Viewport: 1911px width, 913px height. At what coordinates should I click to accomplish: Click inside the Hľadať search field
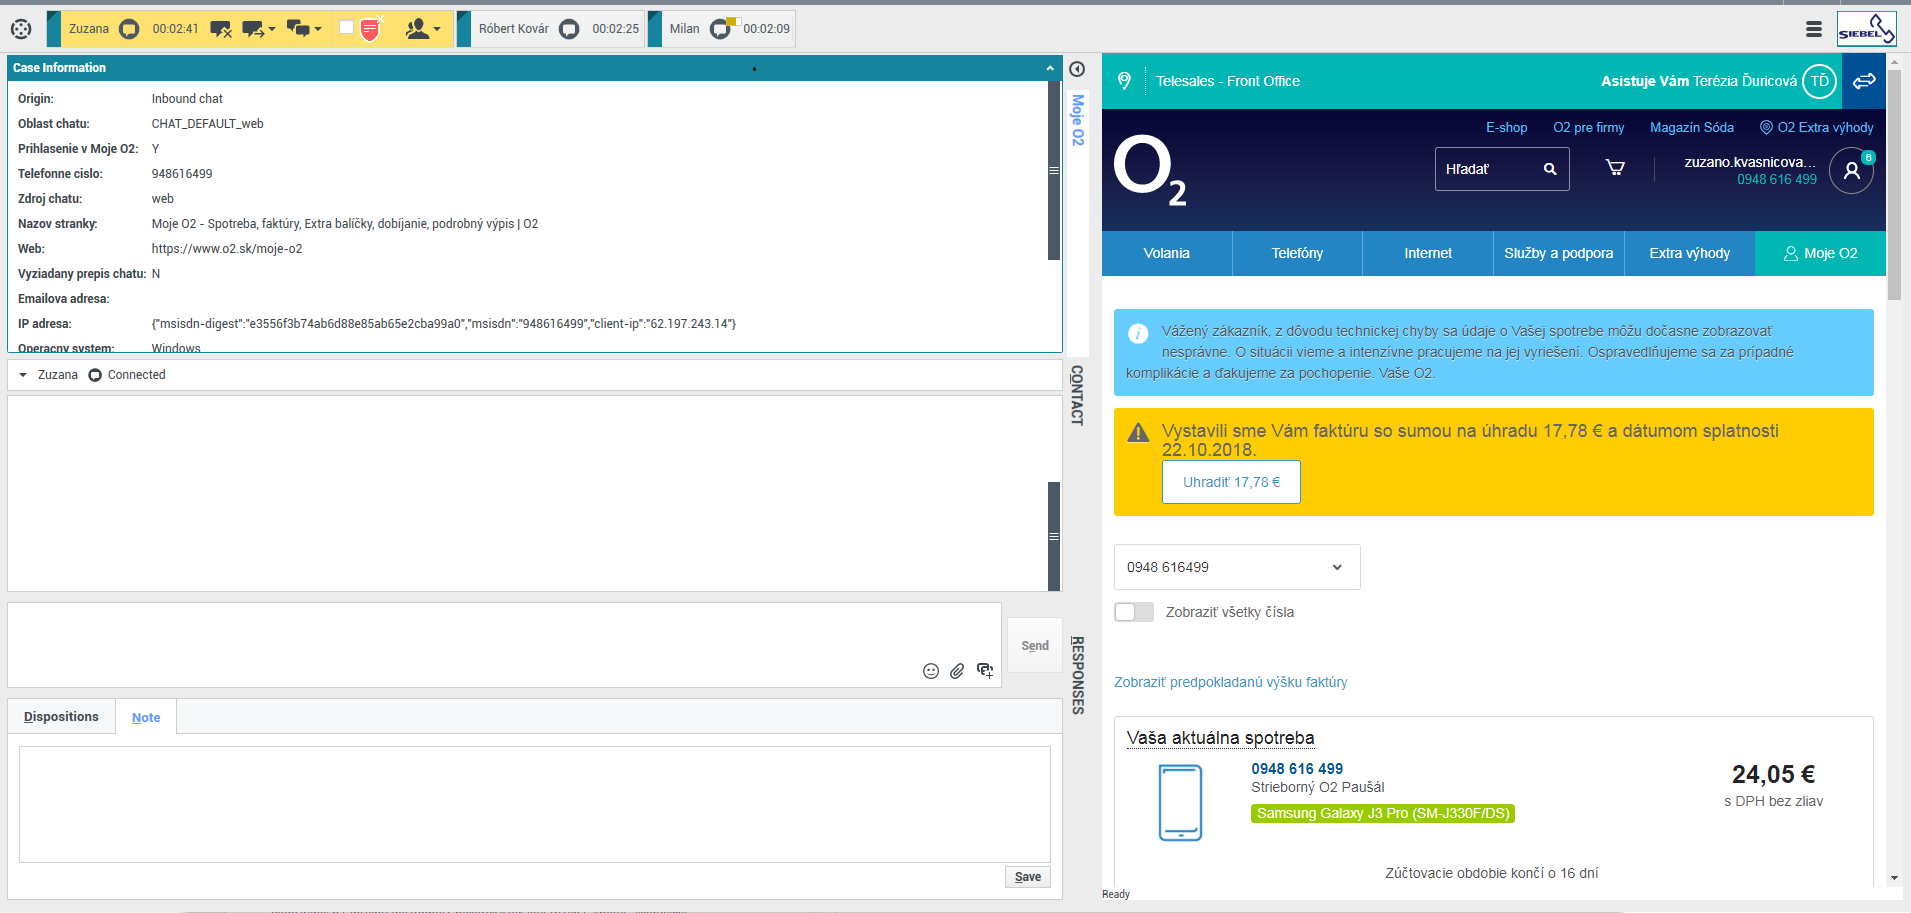pyautogui.click(x=1490, y=168)
